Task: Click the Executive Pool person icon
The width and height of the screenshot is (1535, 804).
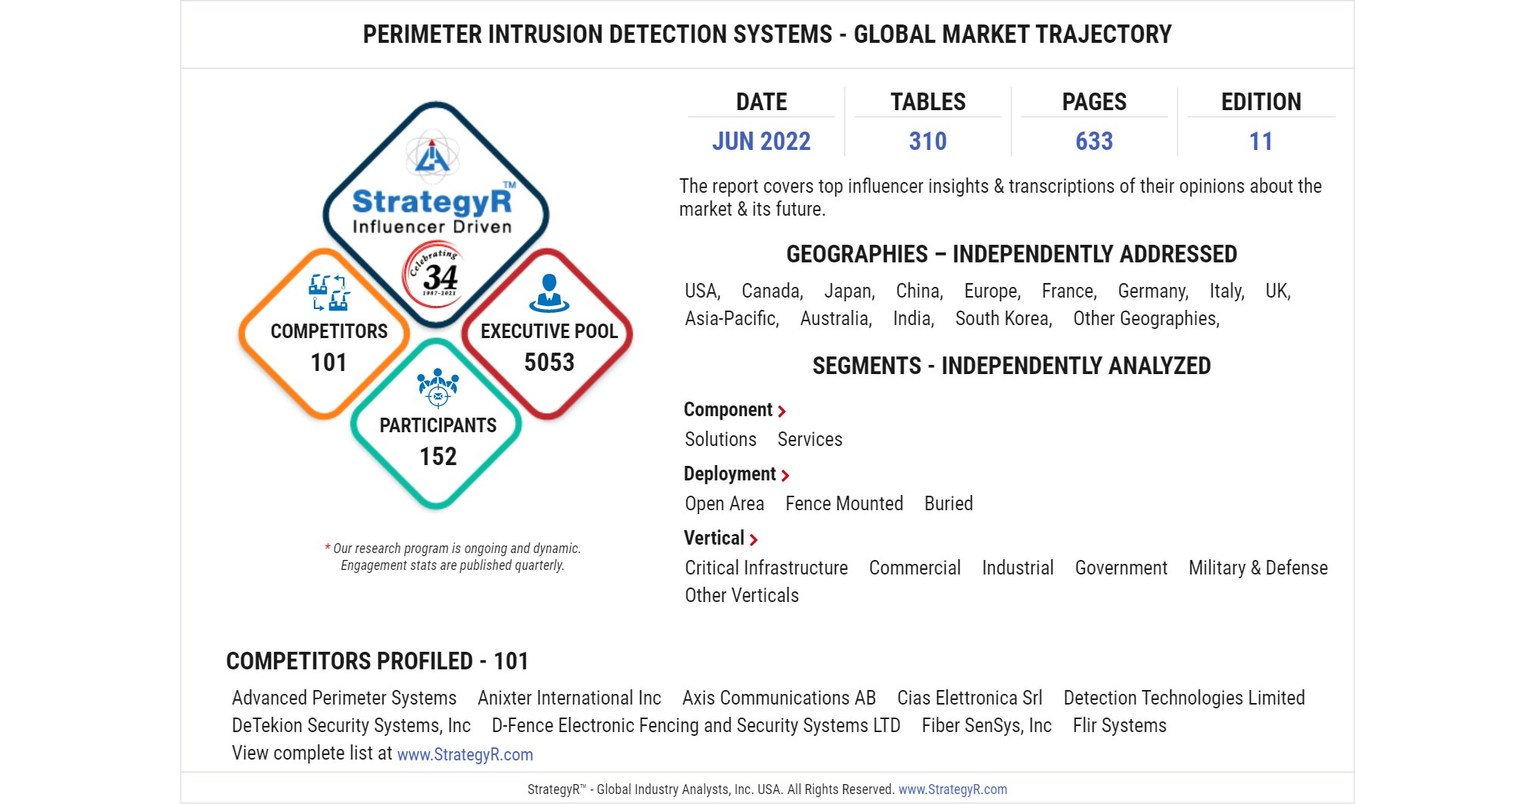Action: (x=548, y=293)
